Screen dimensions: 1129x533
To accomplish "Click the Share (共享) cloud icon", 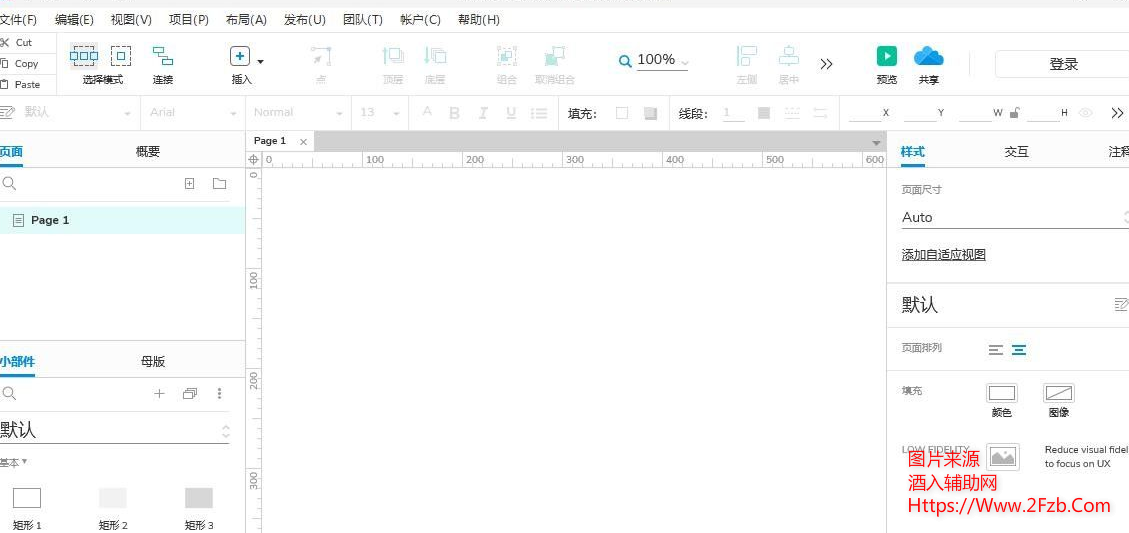I will pos(928,56).
